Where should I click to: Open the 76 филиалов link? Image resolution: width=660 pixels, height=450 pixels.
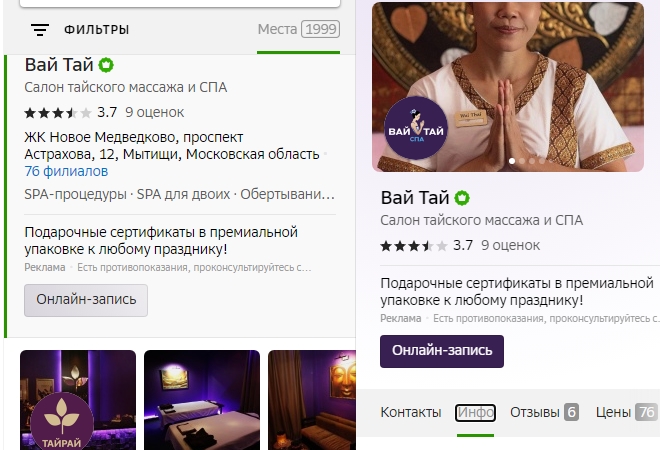[x=66, y=171]
